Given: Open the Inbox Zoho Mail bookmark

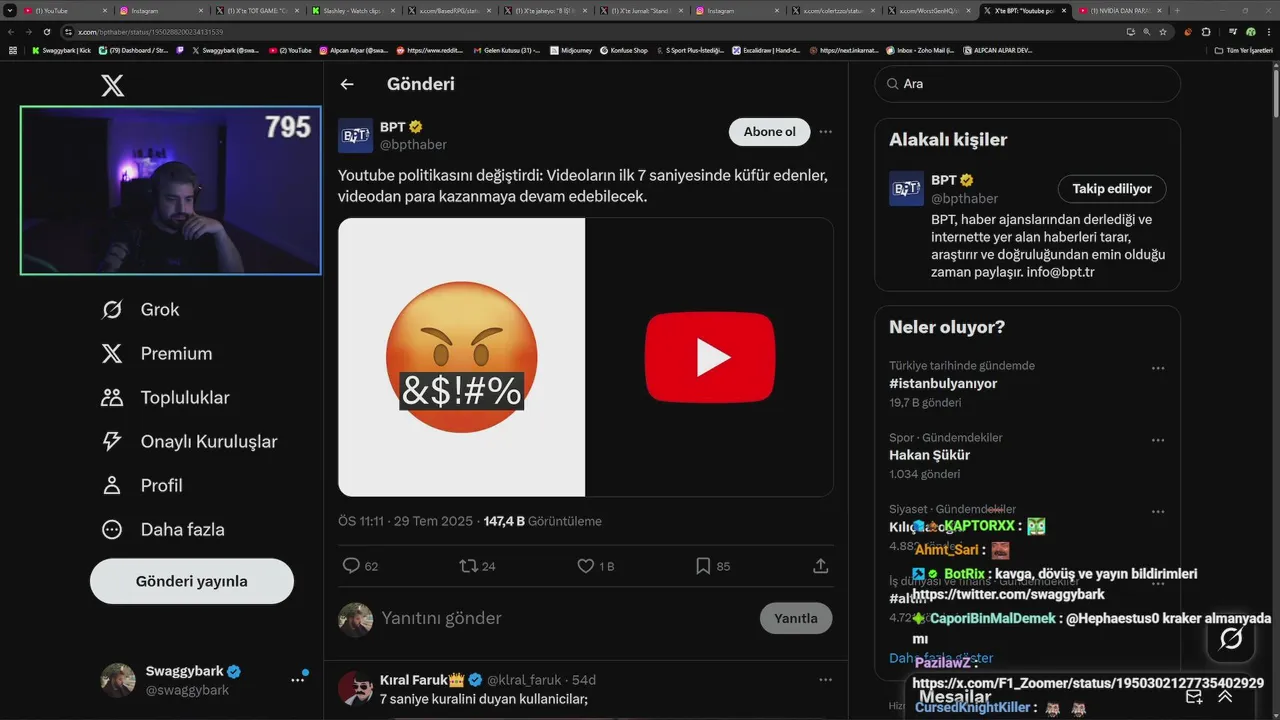Looking at the screenshot, I should pyautogui.click(x=919, y=50).
